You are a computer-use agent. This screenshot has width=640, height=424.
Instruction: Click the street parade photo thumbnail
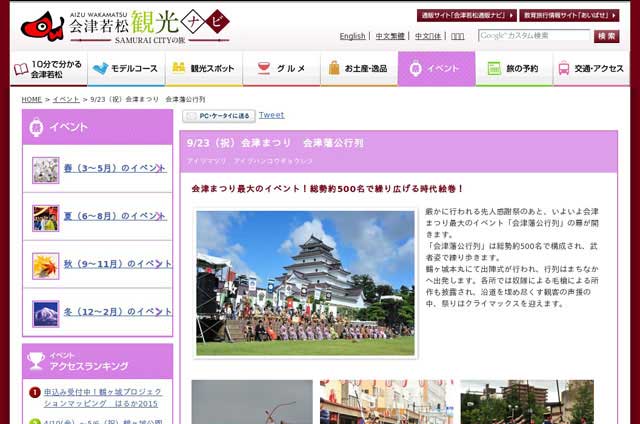(x=387, y=402)
